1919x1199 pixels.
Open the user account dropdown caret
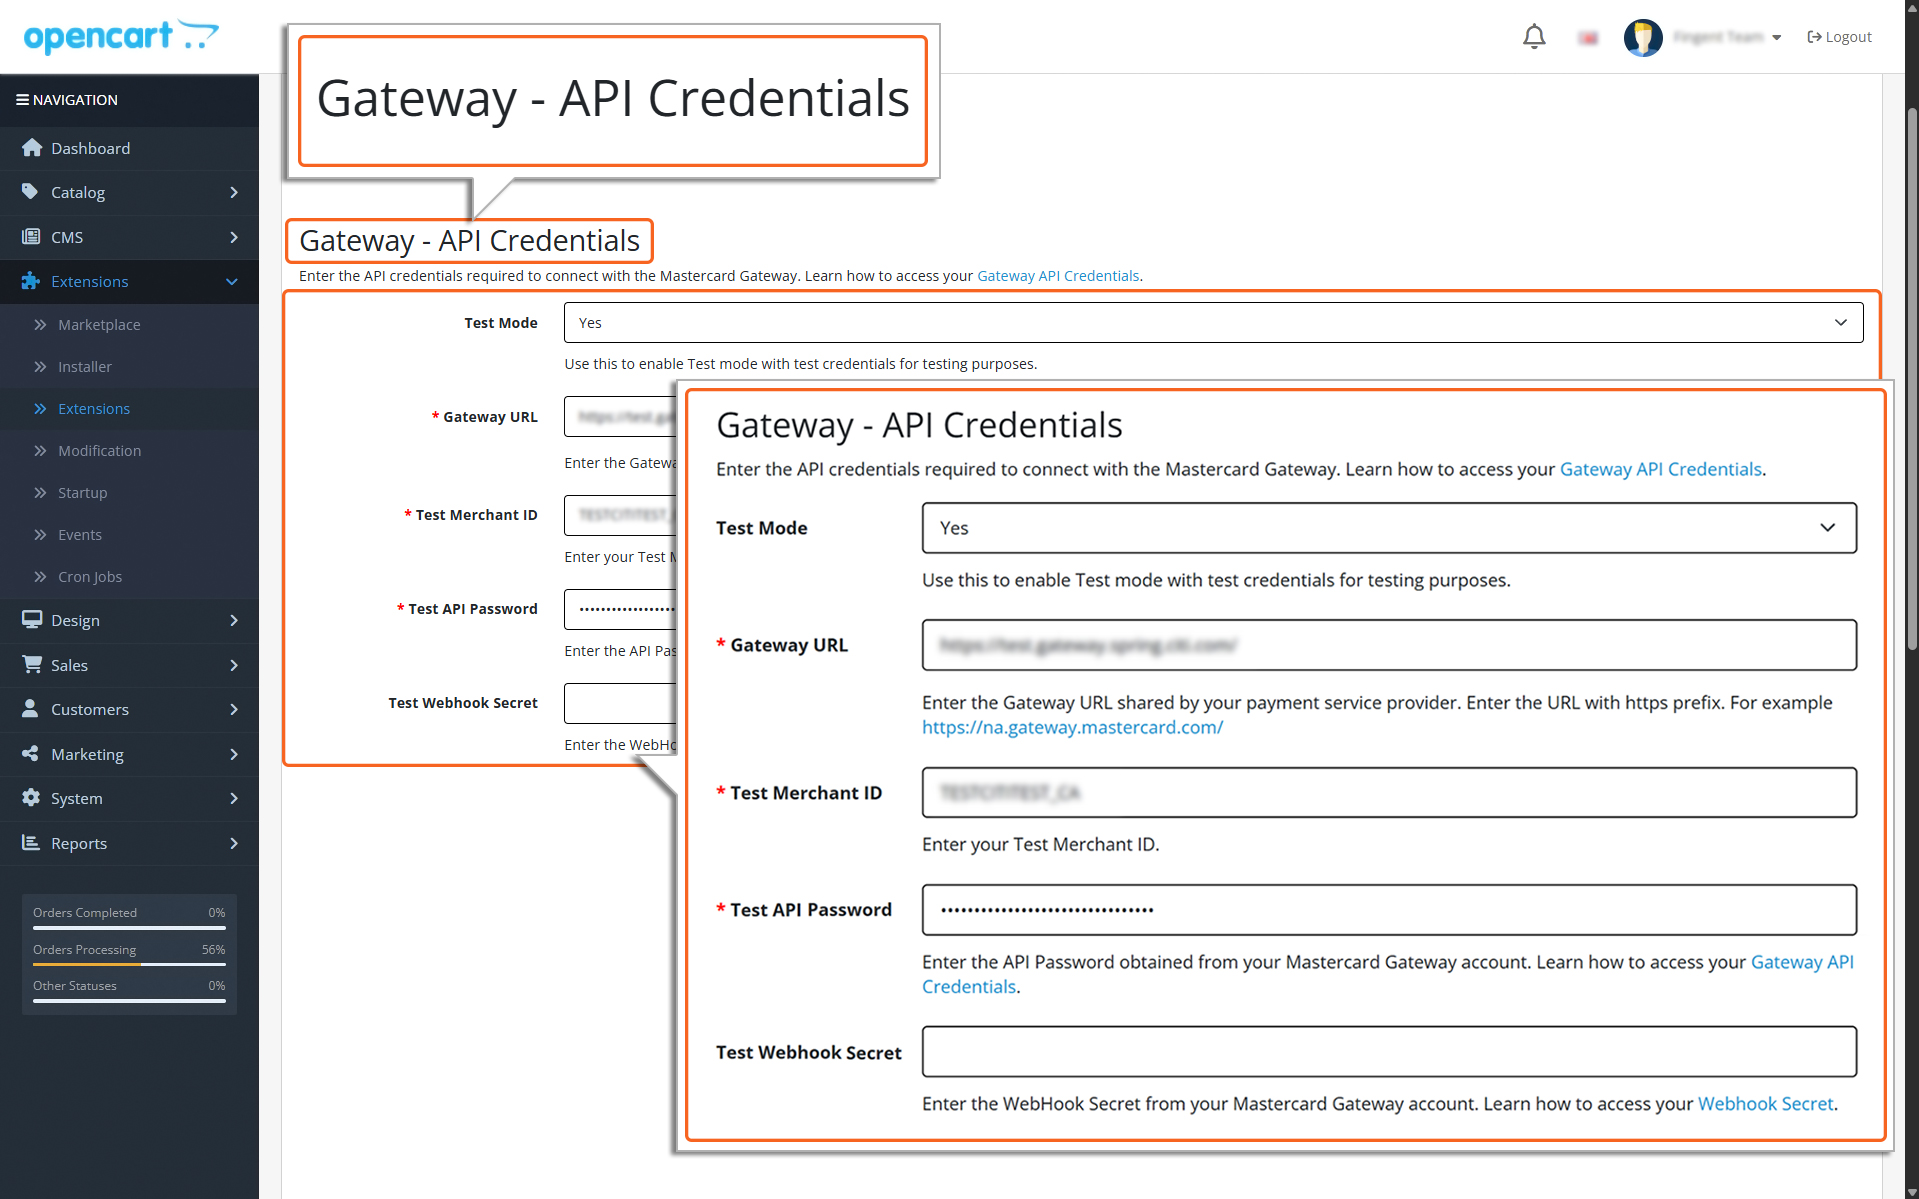coord(1777,38)
